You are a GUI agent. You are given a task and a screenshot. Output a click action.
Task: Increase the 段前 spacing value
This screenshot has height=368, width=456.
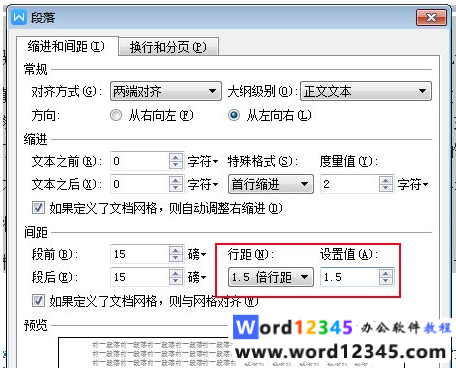pos(176,250)
